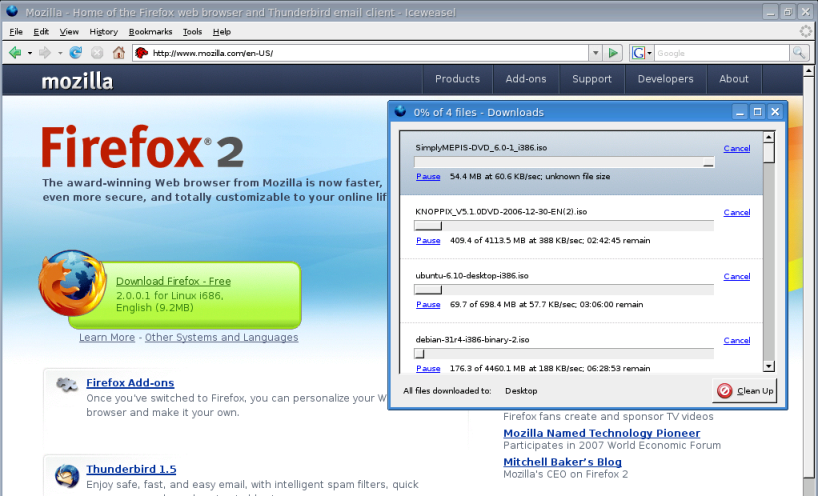Click the browser page scrollbar up arrow
The height and width of the screenshot is (496, 818).
809,70
